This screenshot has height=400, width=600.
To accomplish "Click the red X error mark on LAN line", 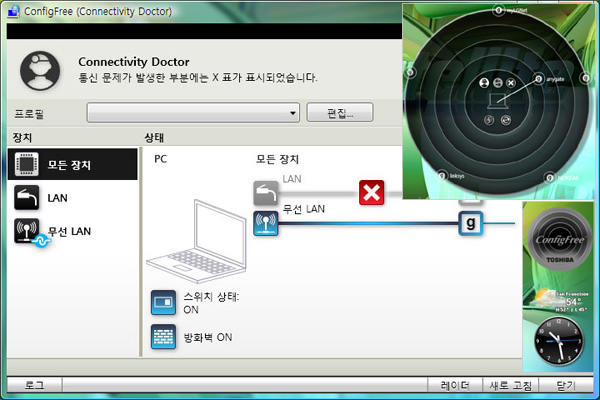I will [371, 193].
